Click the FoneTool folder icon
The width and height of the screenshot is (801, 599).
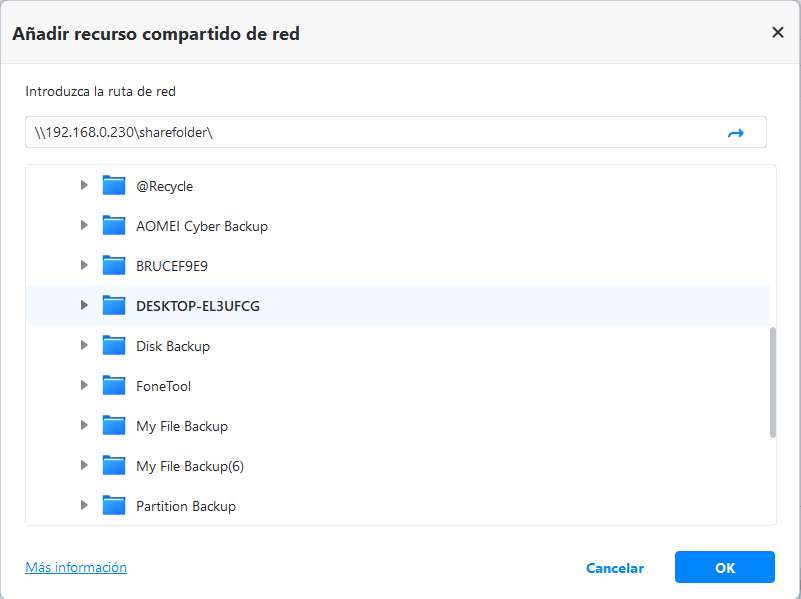[114, 386]
